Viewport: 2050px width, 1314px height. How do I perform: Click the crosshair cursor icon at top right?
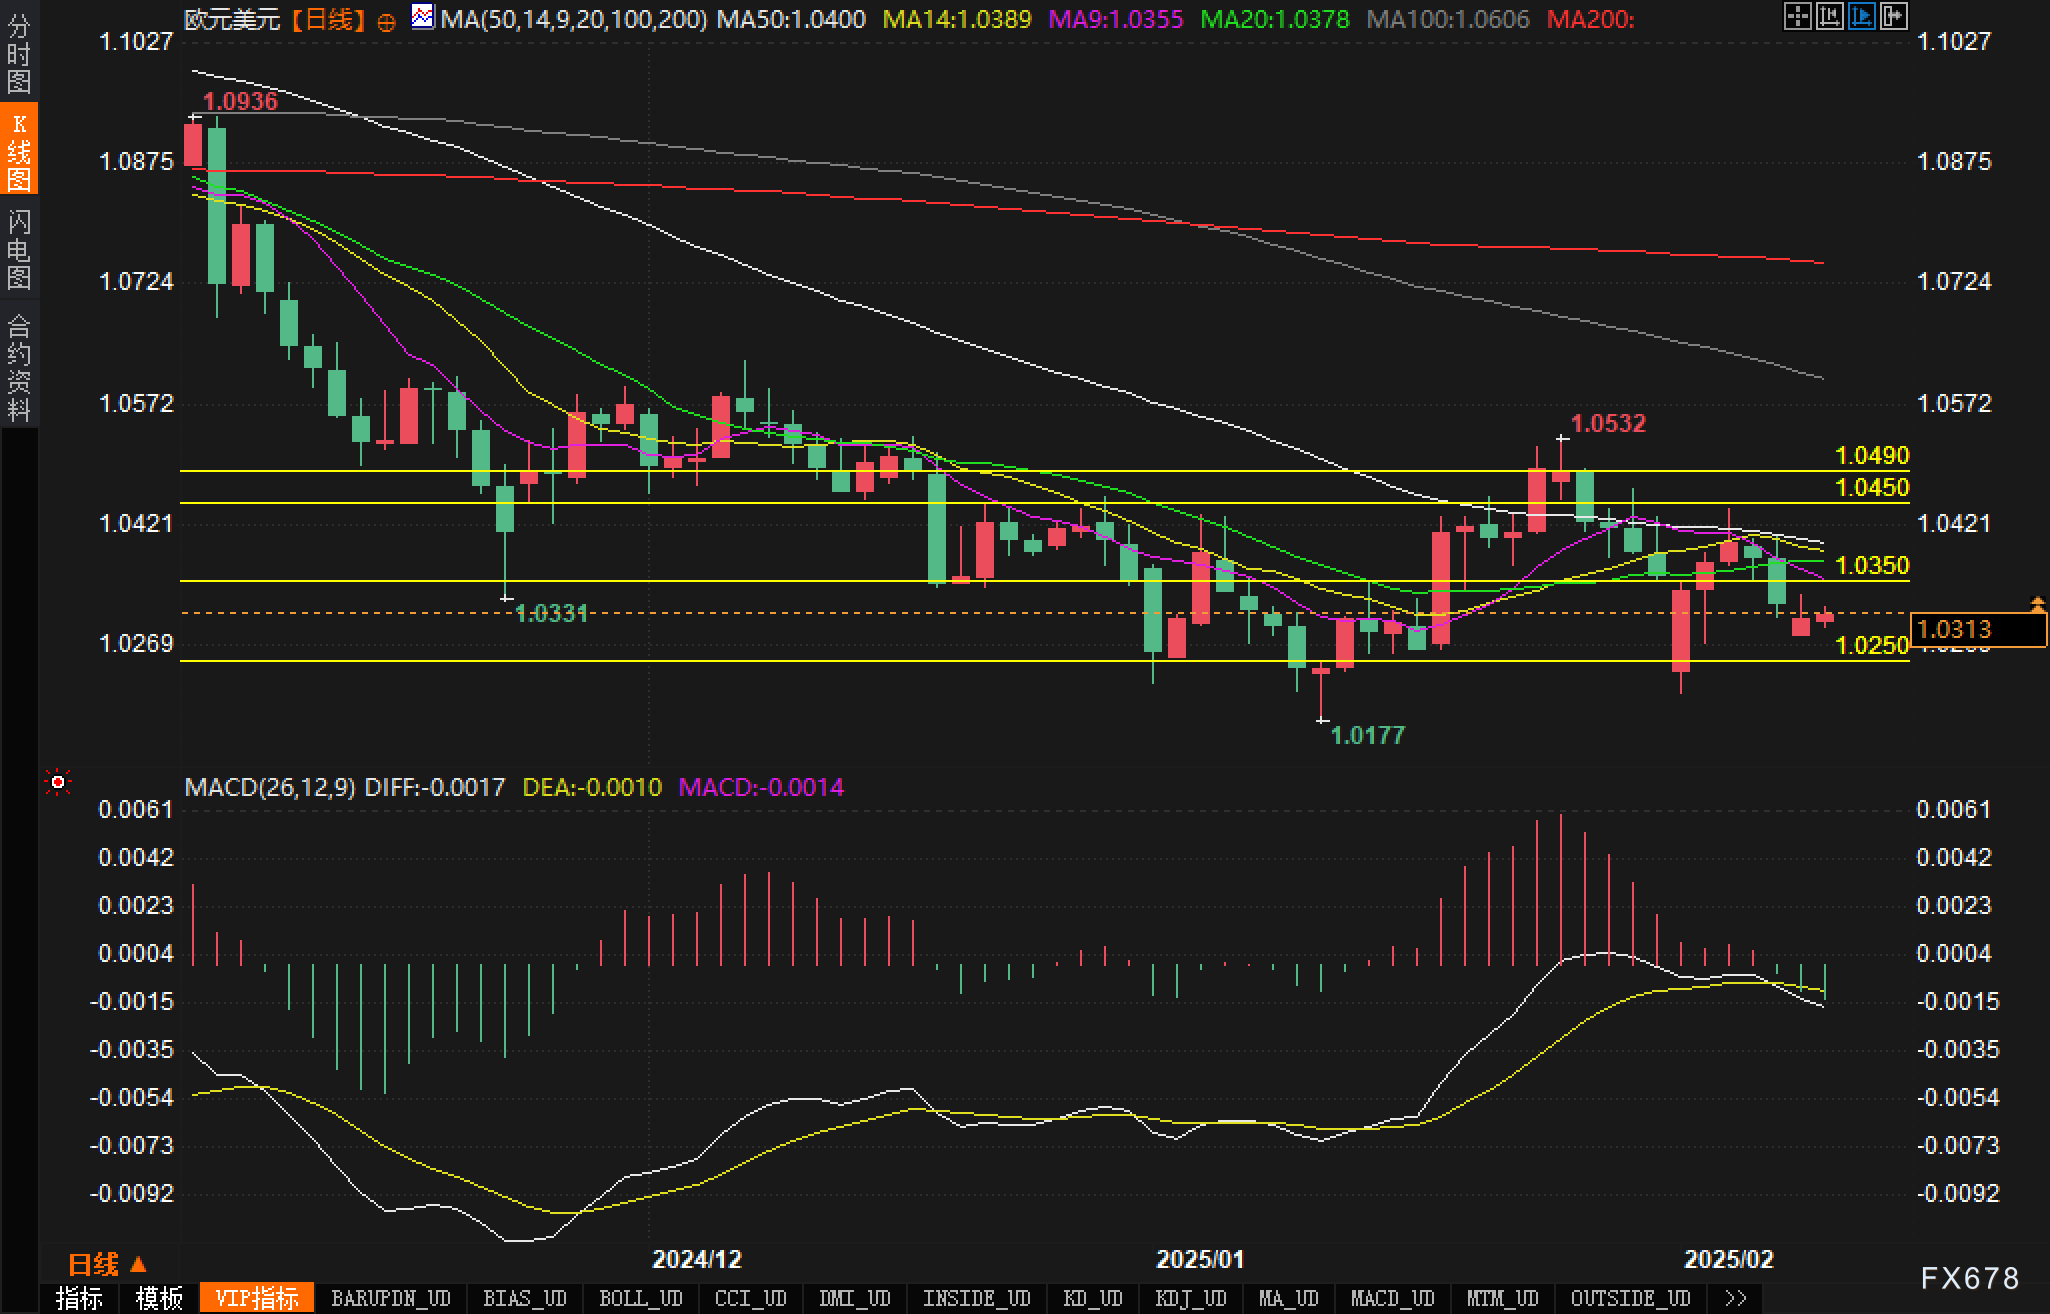1797,16
